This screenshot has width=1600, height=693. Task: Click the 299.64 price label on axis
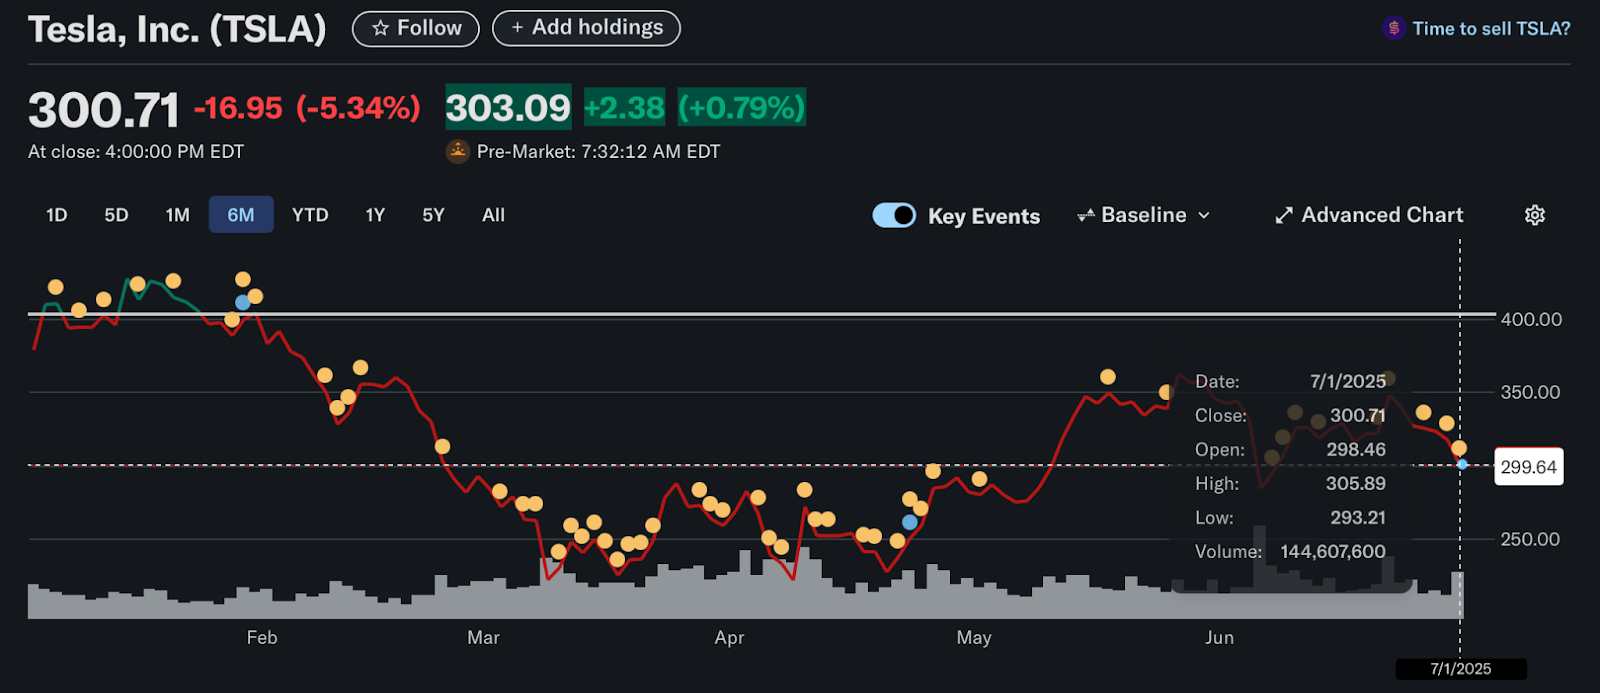pyautogui.click(x=1528, y=467)
